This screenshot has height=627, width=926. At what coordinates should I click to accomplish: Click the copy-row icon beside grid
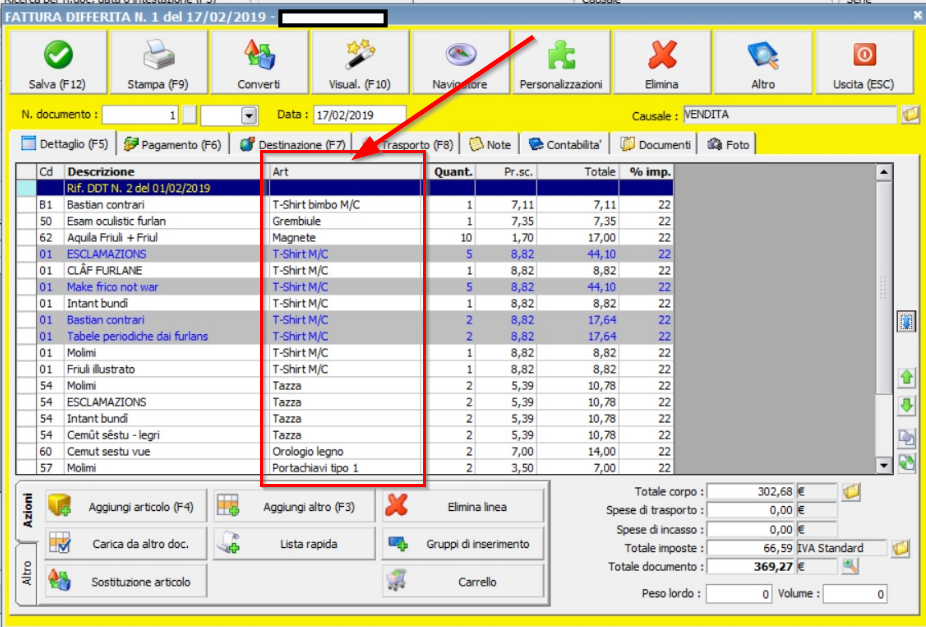point(907,437)
